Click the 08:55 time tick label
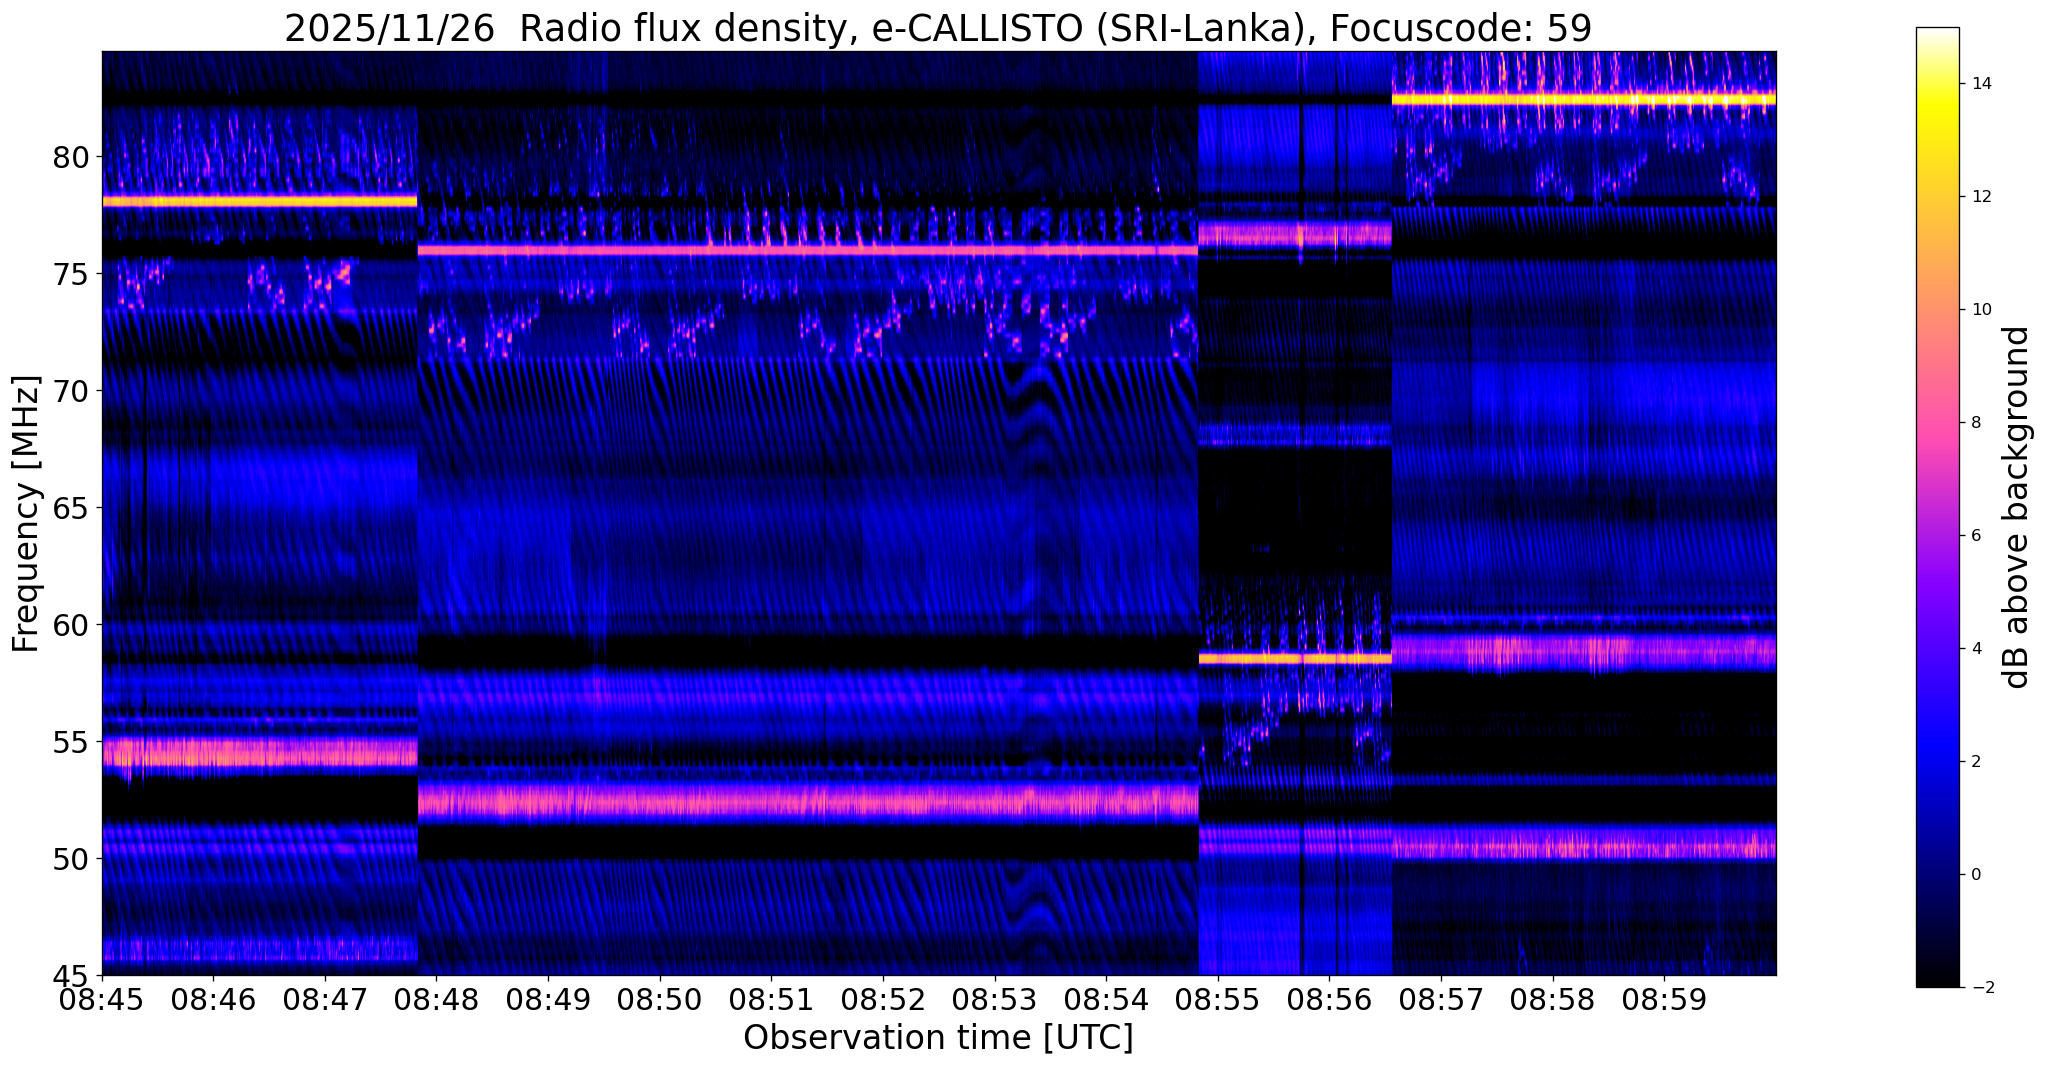The width and height of the screenshot is (2047, 1067). click(1218, 999)
